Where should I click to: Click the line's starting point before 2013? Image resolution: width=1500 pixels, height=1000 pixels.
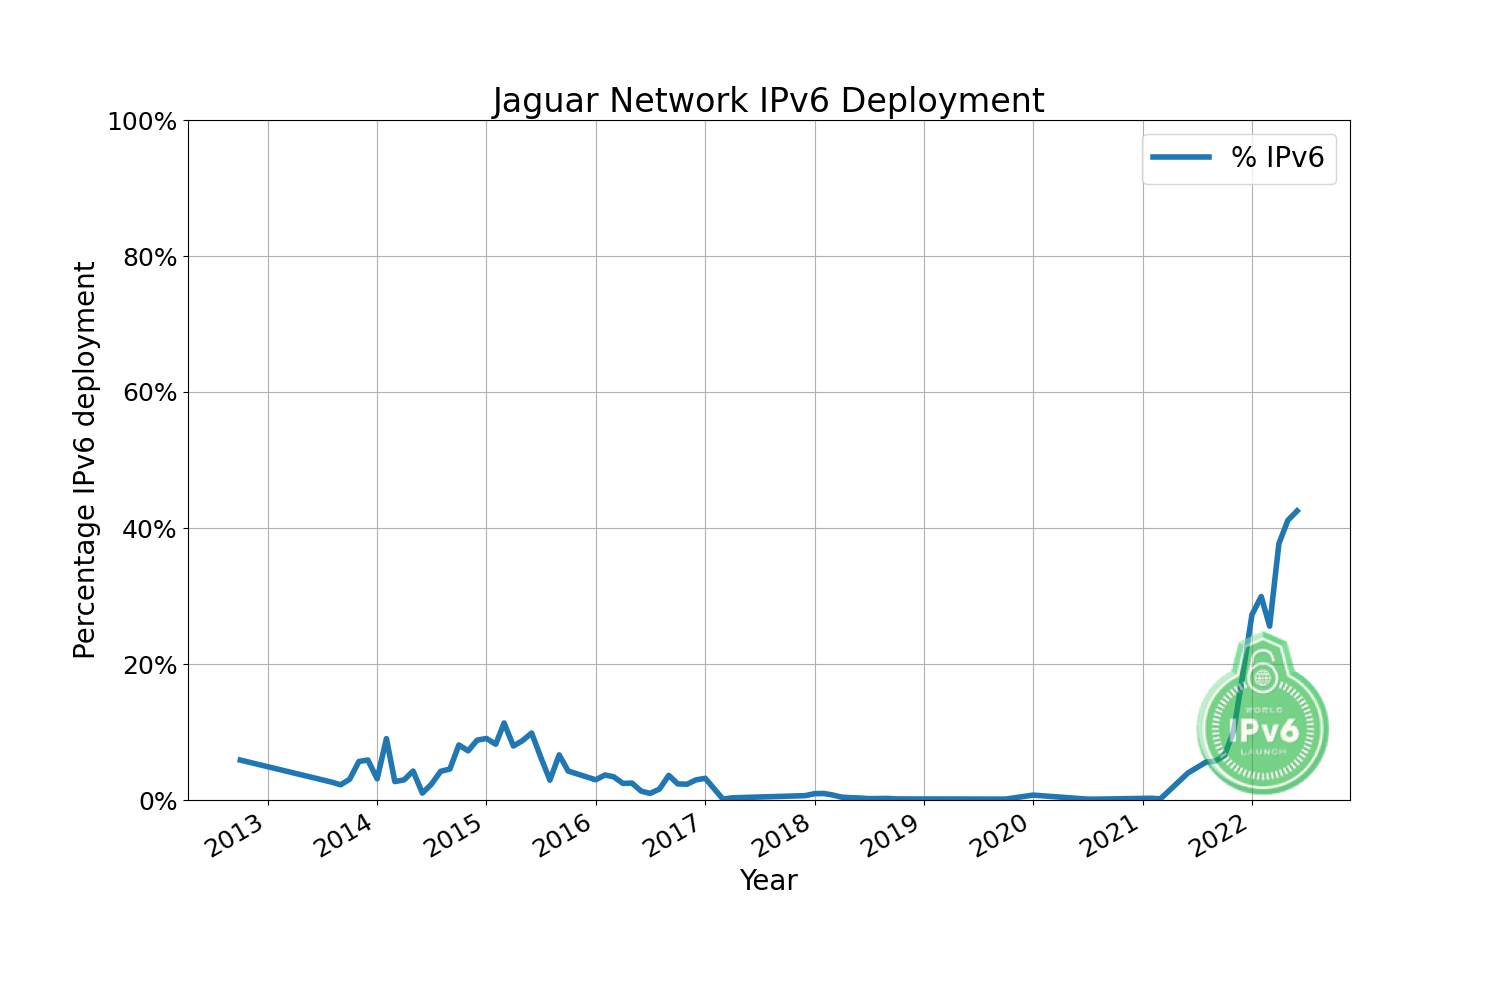(x=239, y=759)
